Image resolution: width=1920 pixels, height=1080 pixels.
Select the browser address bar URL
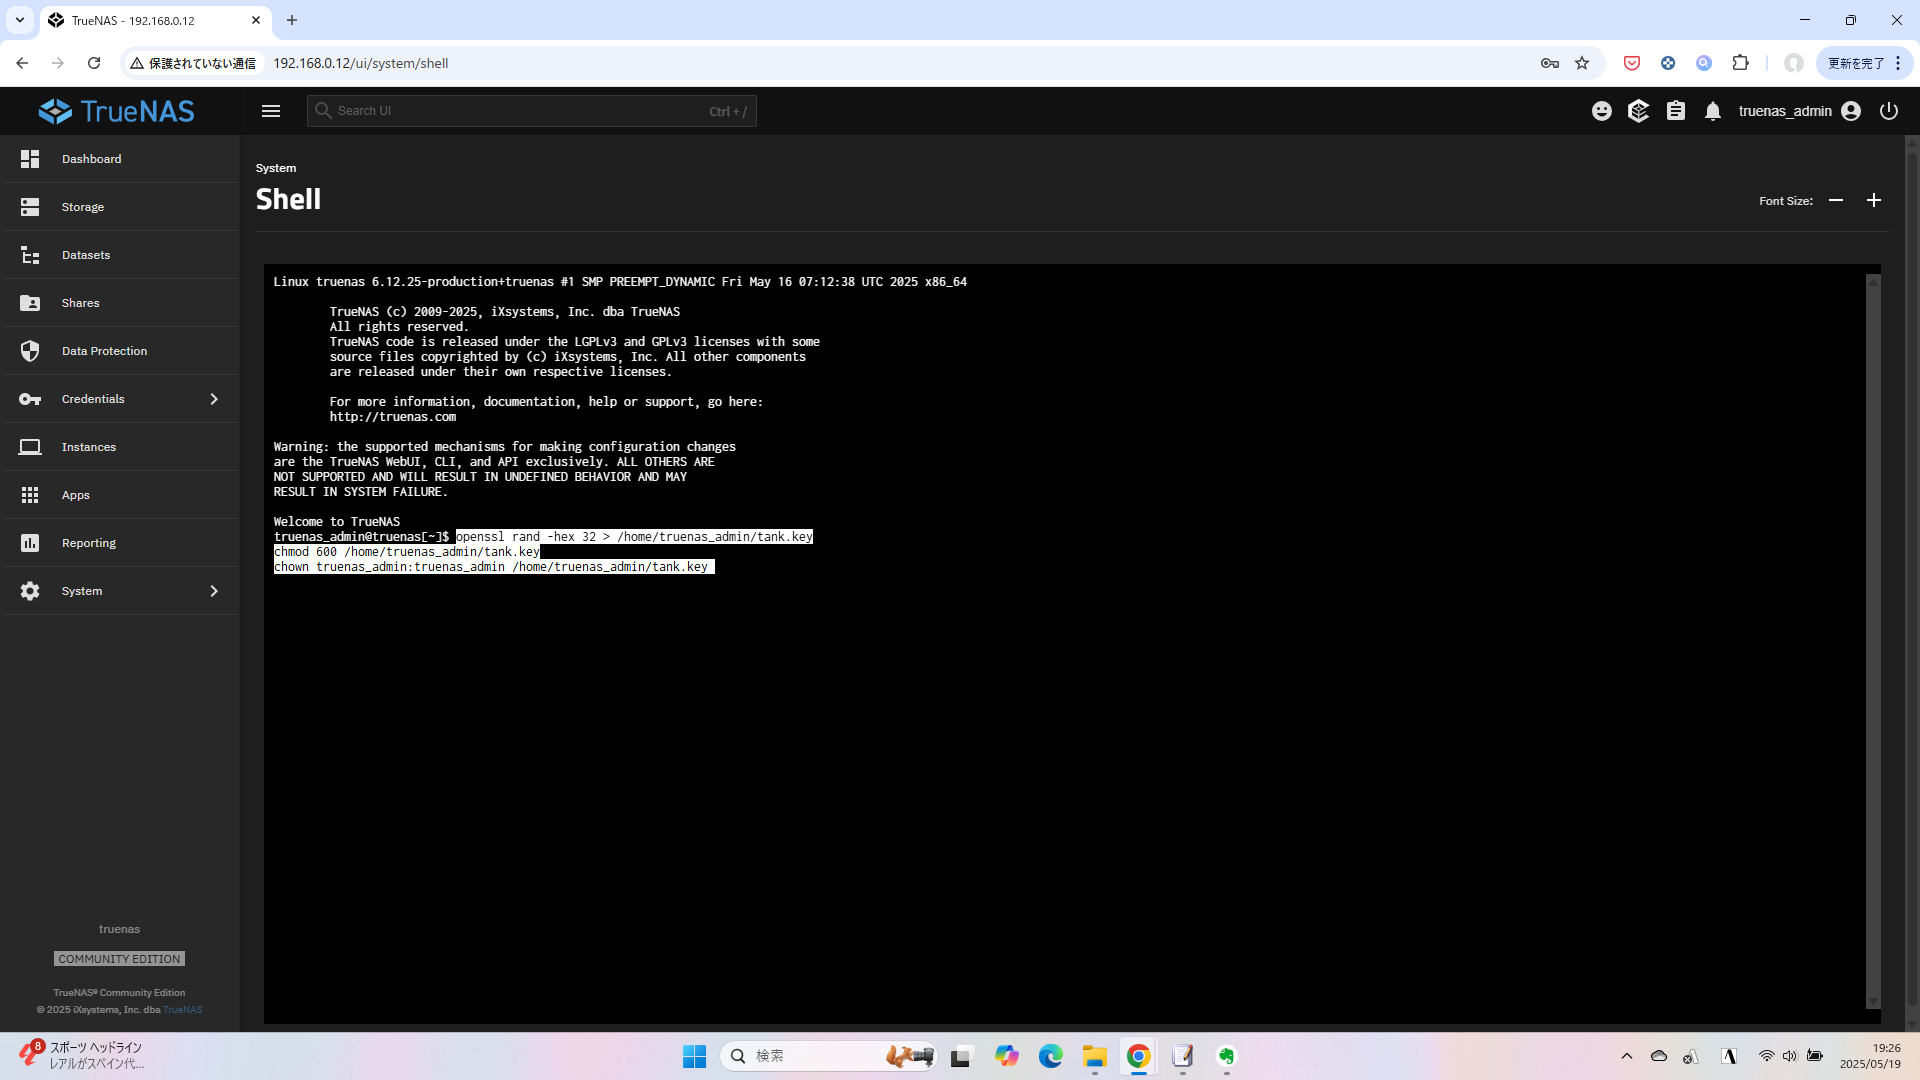tap(361, 63)
